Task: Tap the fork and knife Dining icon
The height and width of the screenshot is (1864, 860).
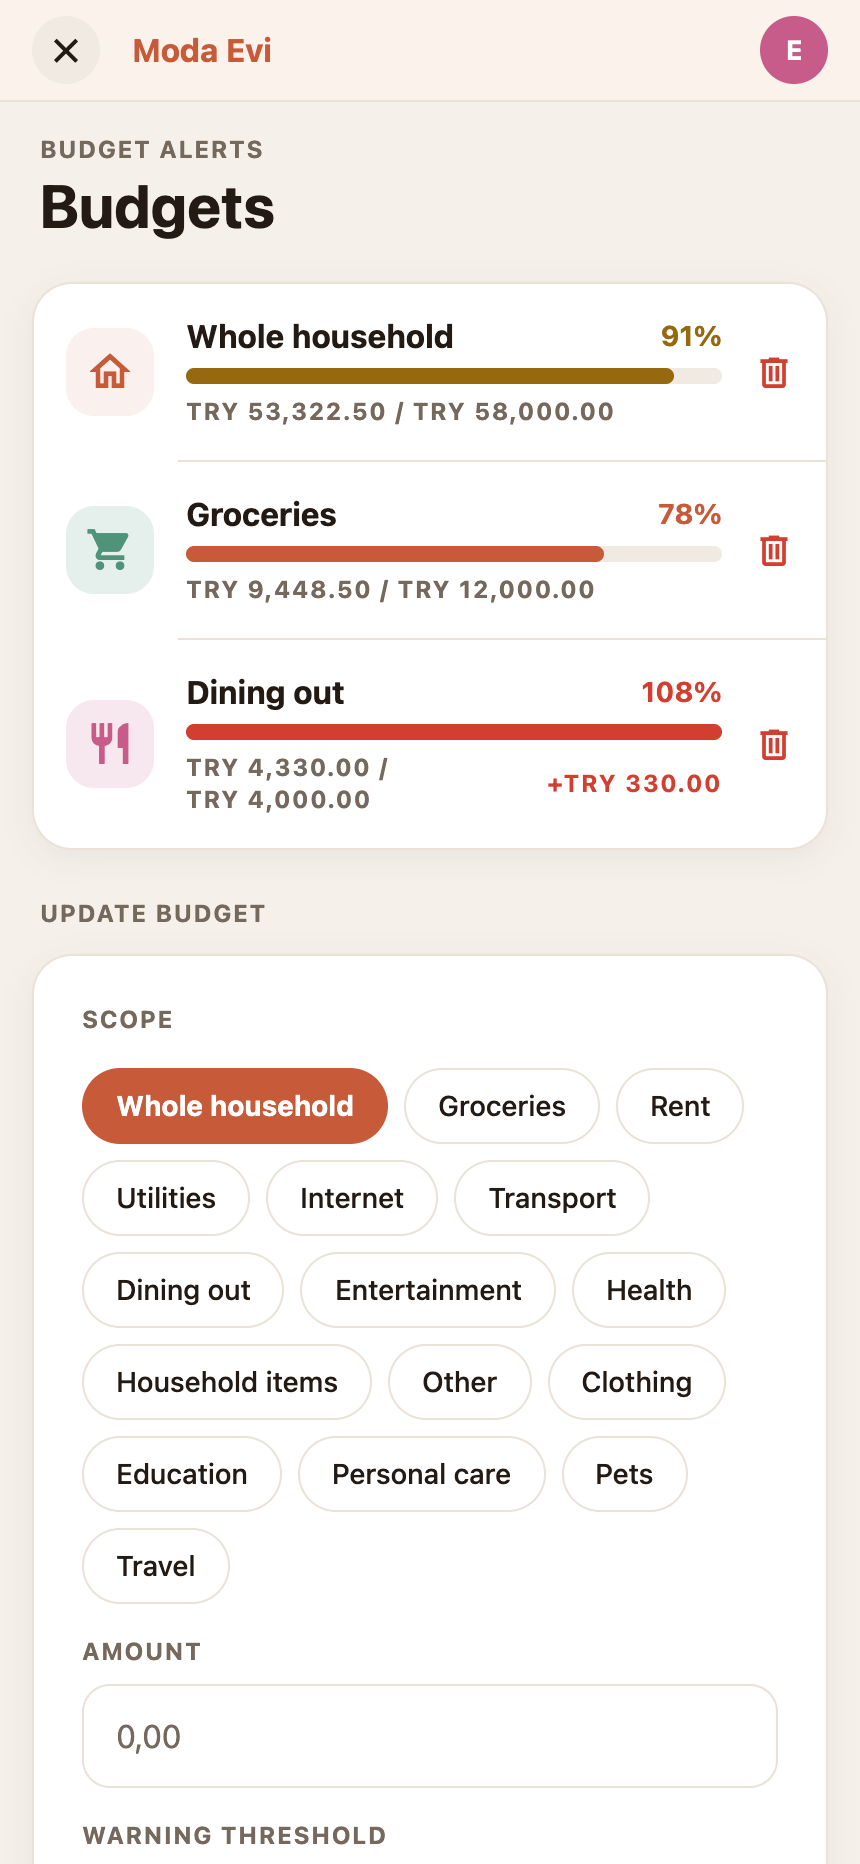Action: coord(110,744)
